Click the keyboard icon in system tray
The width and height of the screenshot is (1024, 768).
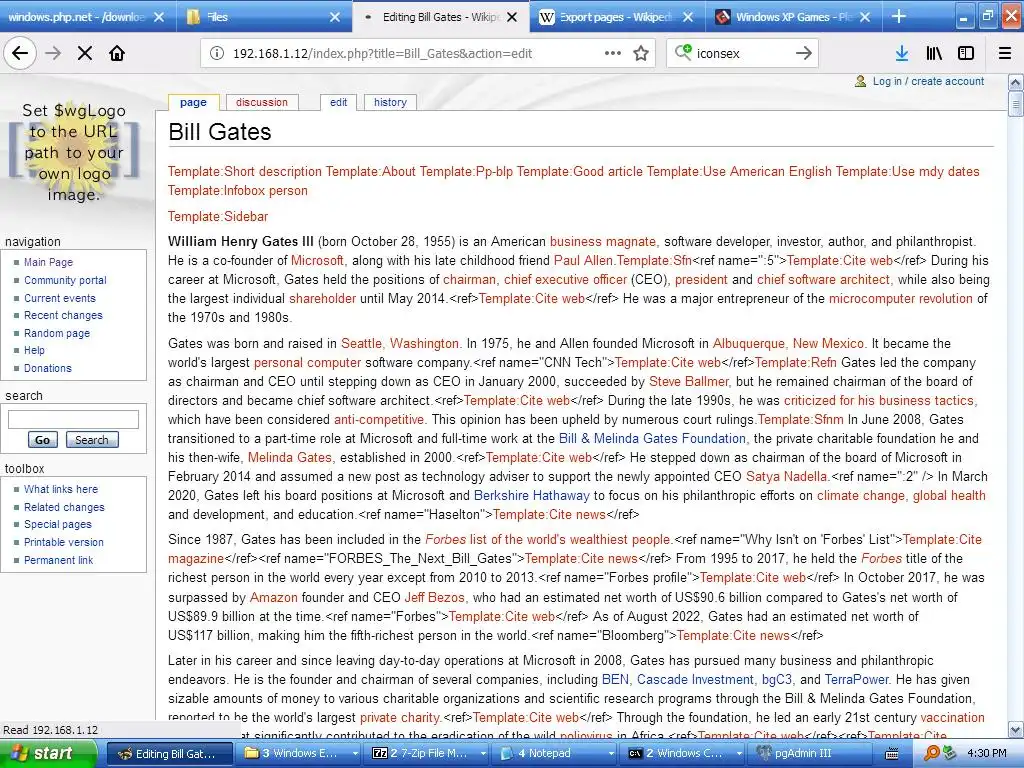pos(891,754)
